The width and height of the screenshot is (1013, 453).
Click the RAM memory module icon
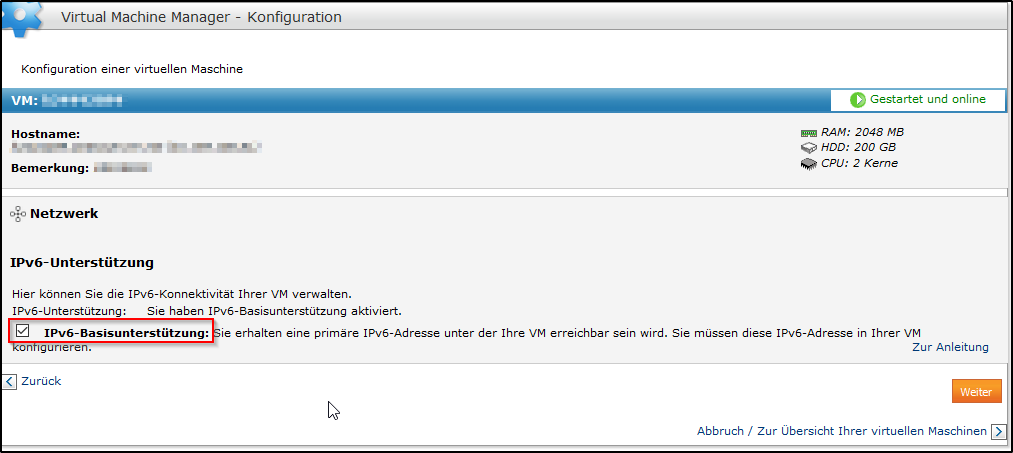pos(808,133)
